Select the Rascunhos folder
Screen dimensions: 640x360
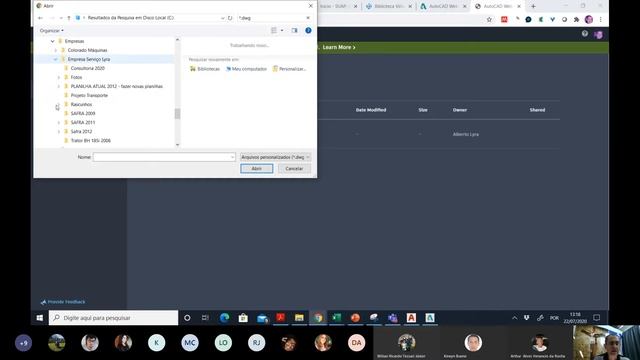coord(81,104)
